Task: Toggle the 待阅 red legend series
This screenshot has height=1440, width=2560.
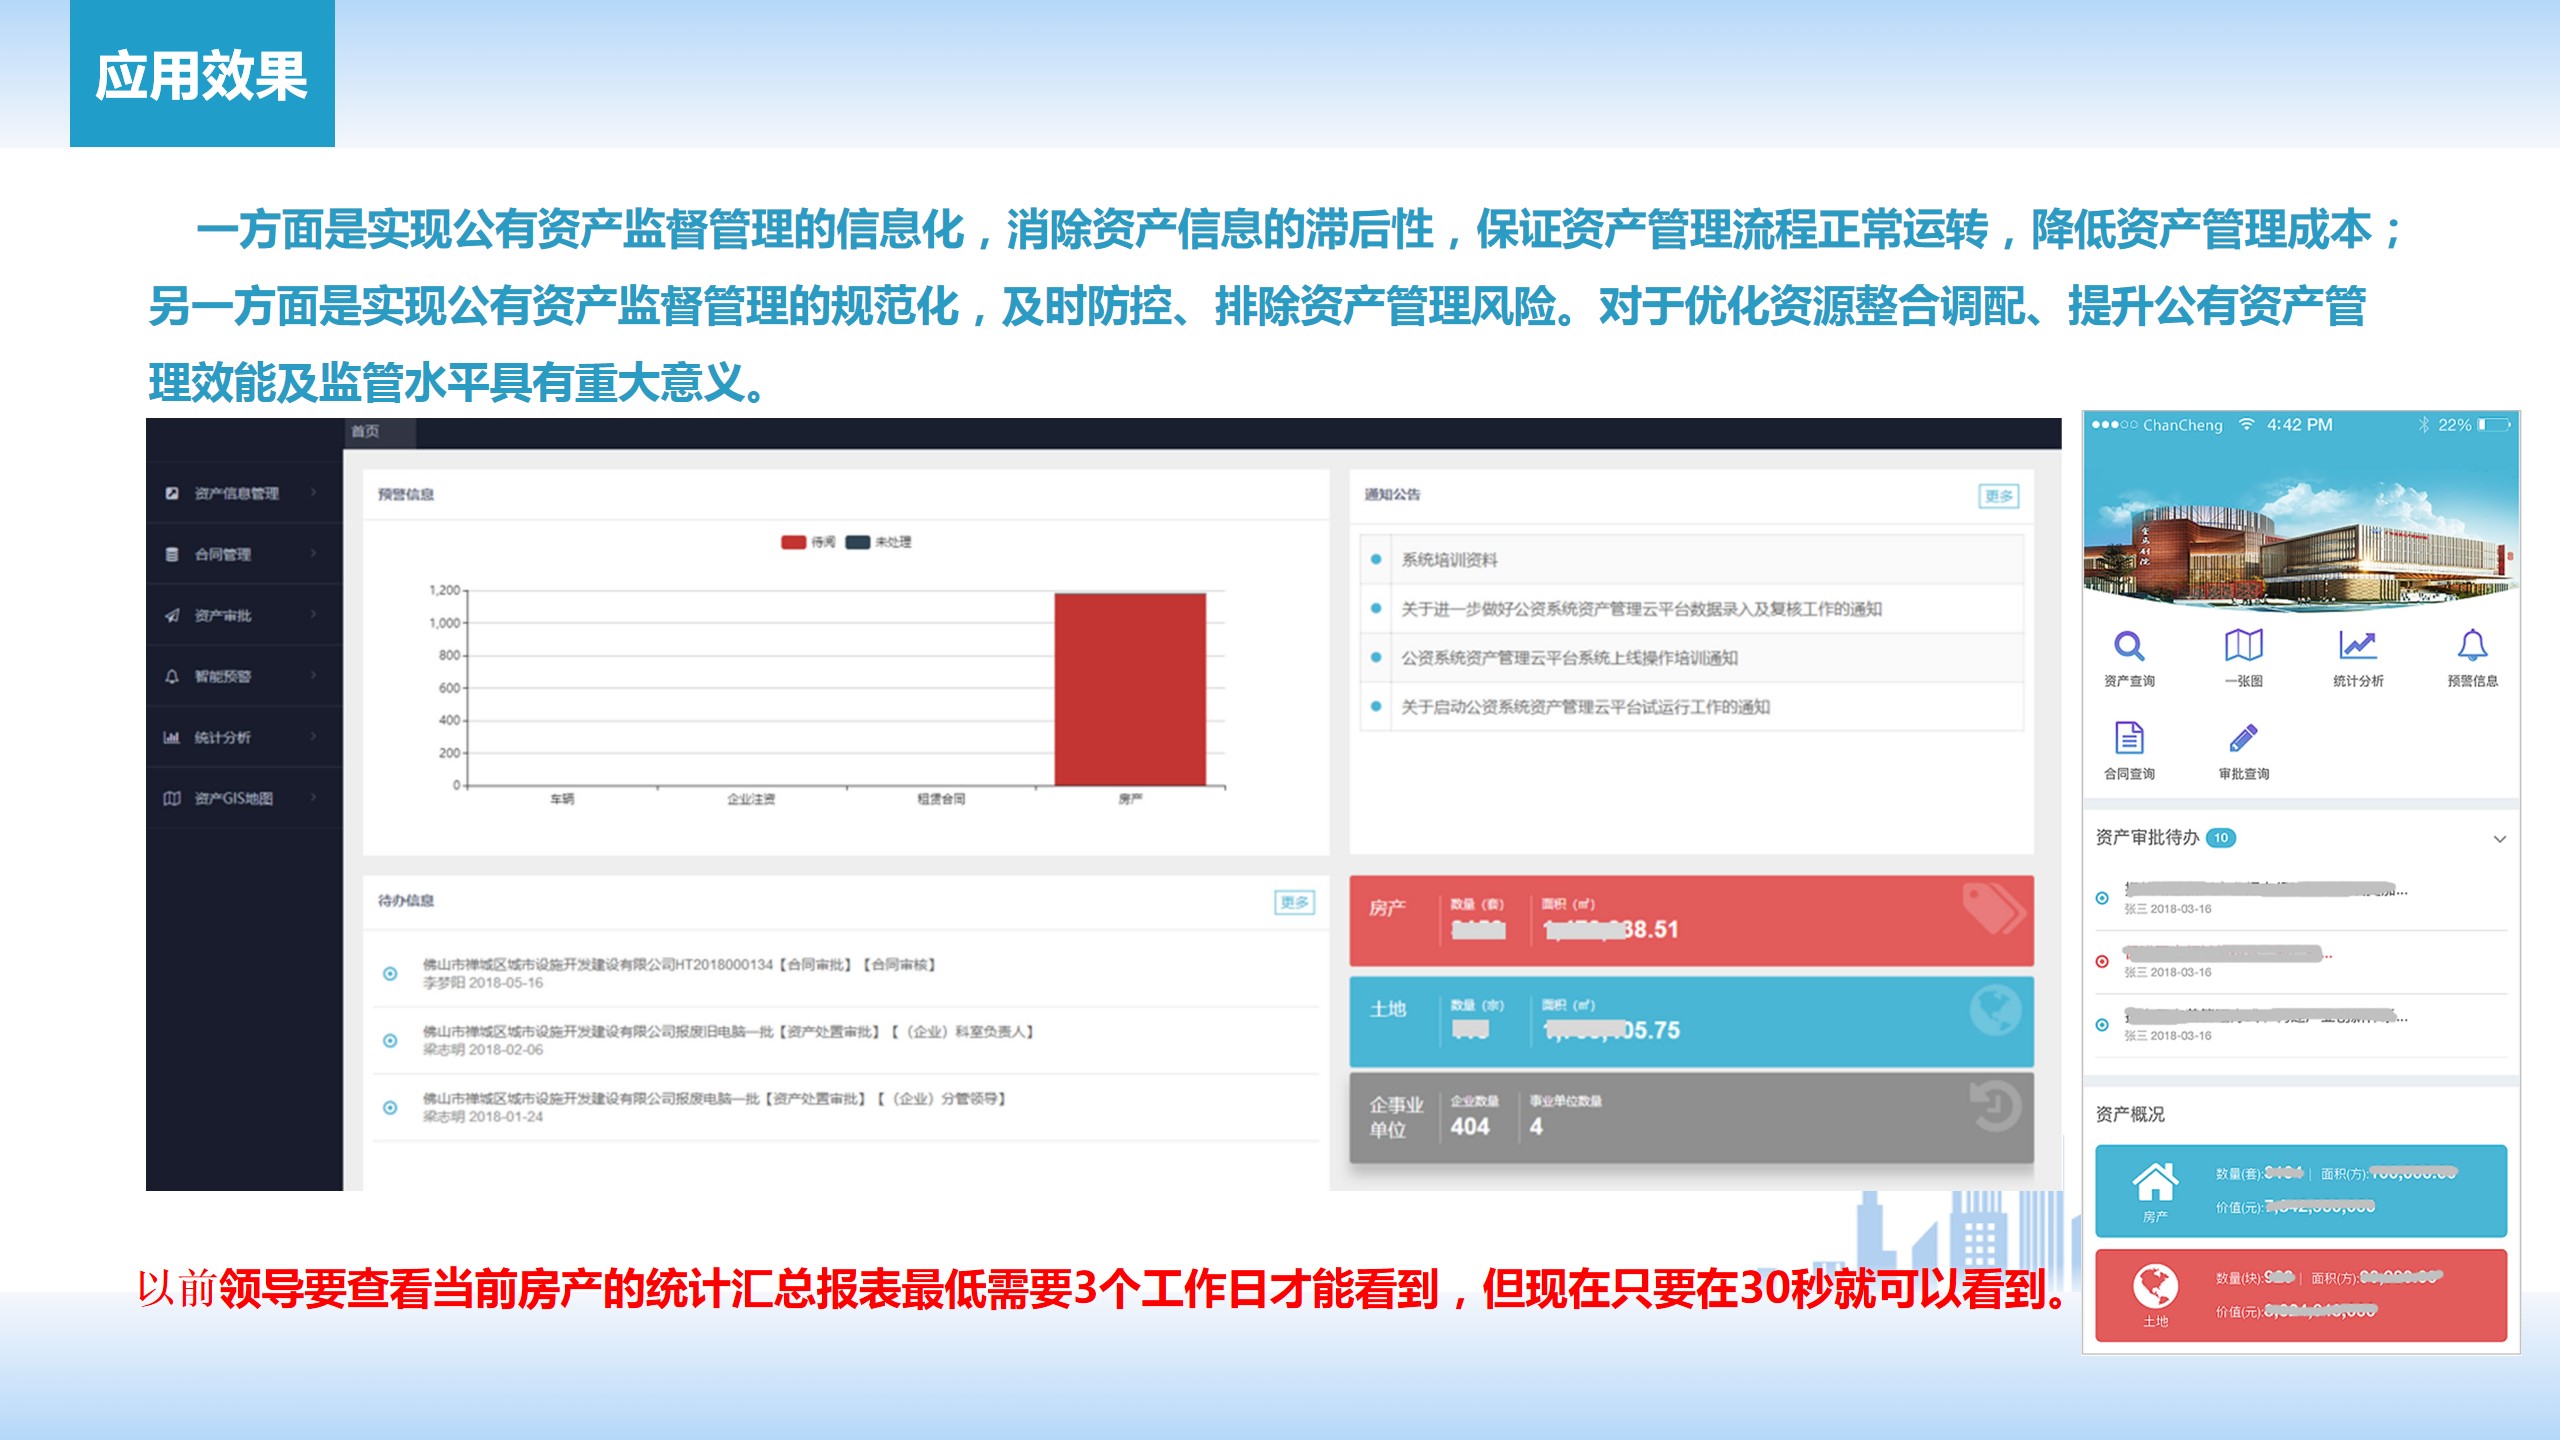Action: (794, 542)
